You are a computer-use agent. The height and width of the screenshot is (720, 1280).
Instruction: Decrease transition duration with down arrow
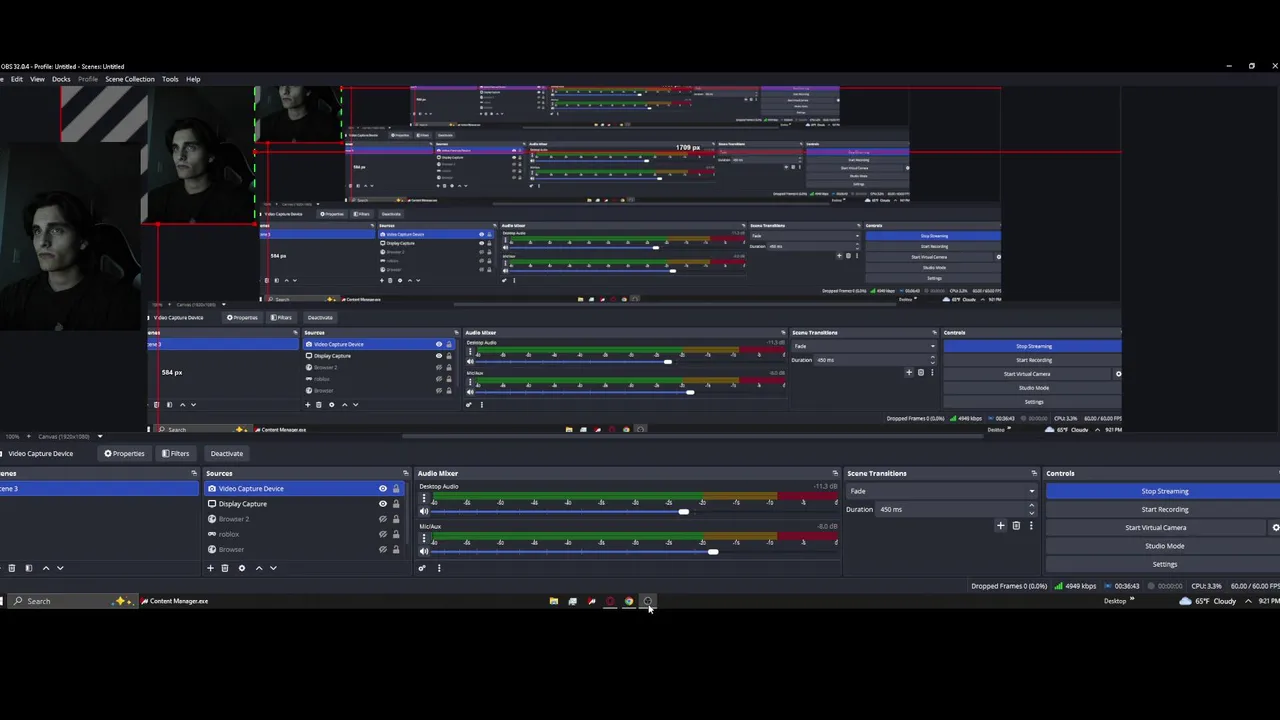pyautogui.click(x=1032, y=513)
